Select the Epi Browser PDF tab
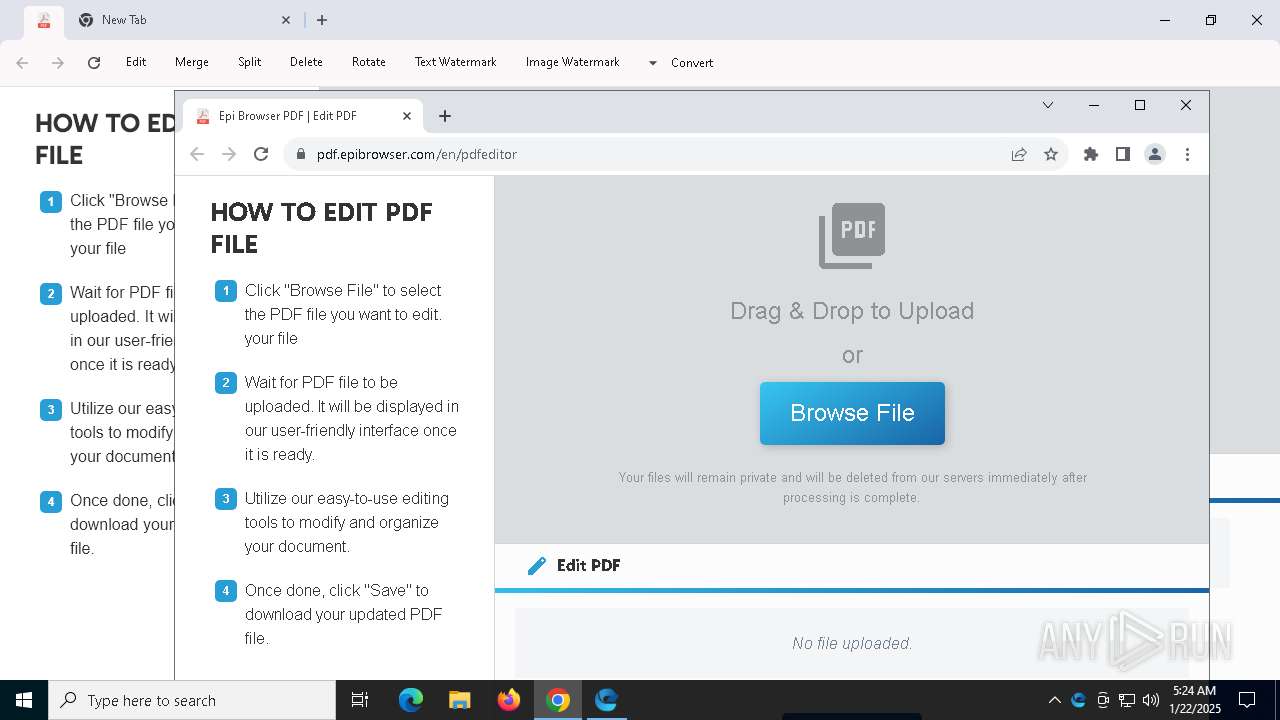The image size is (1280, 720). [x=303, y=116]
